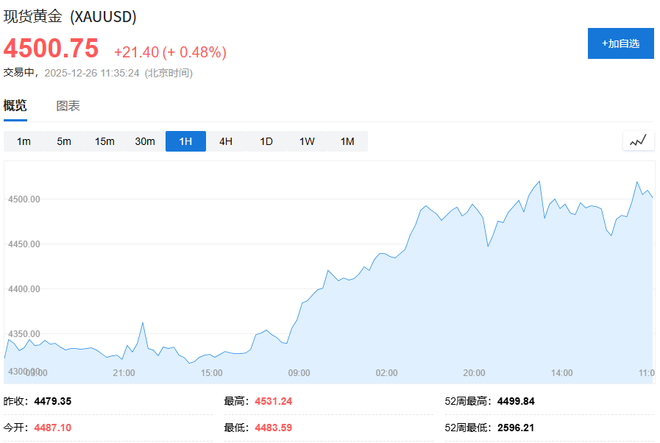Select the 1m one-minute interval

(24, 141)
